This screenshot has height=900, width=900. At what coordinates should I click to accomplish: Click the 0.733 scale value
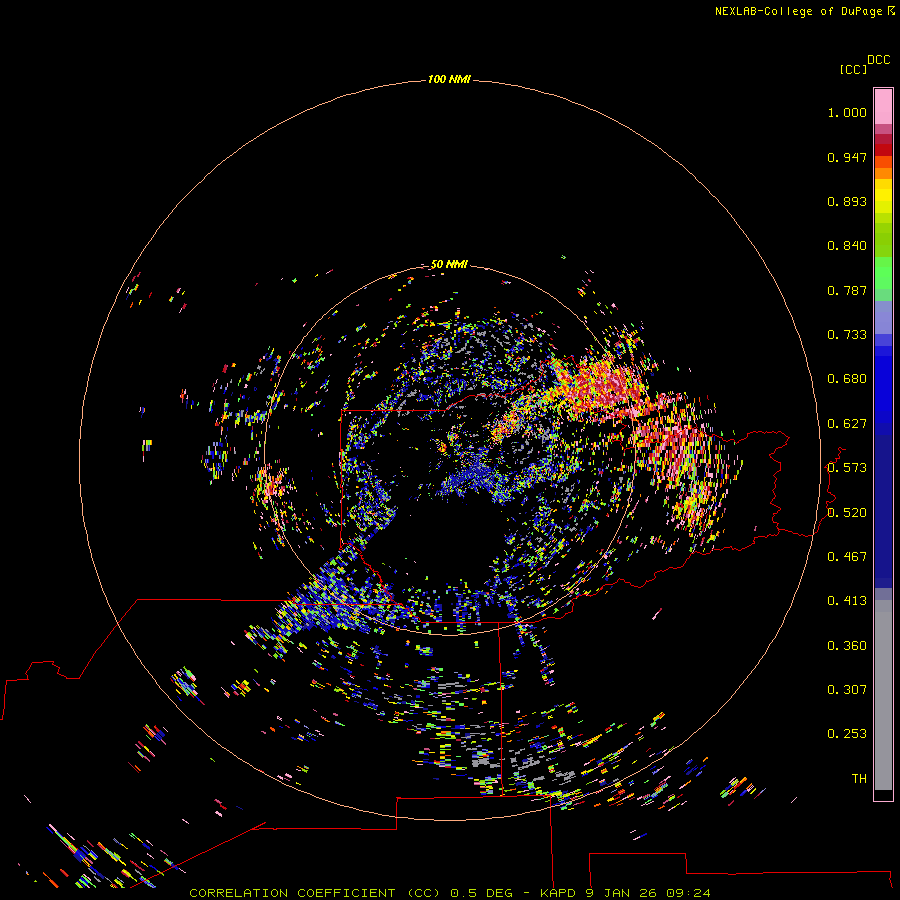coord(847,335)
